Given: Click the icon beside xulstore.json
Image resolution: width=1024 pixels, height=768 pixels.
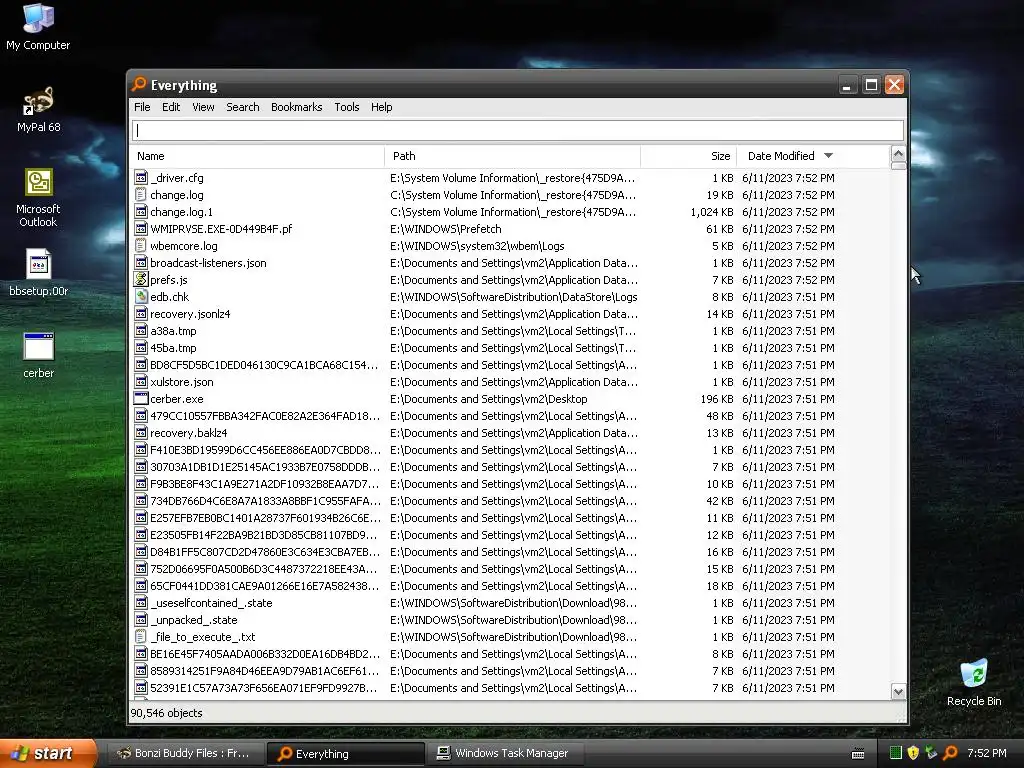Looking at the screenshot, I should [140, 381].
